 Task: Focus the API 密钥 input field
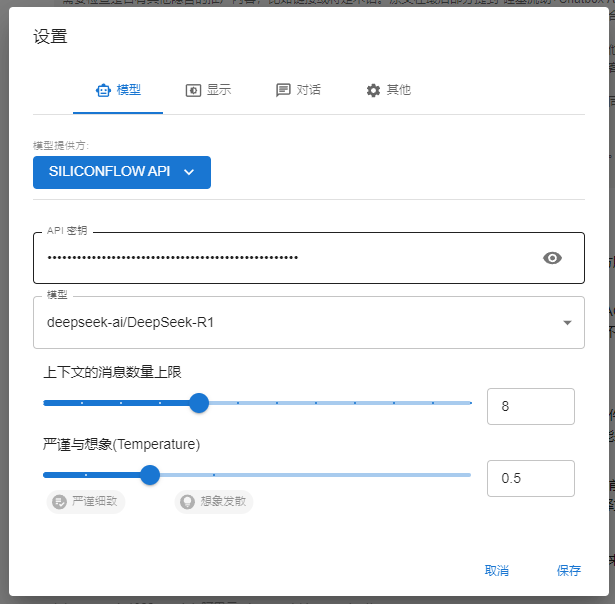coord(285,258)
